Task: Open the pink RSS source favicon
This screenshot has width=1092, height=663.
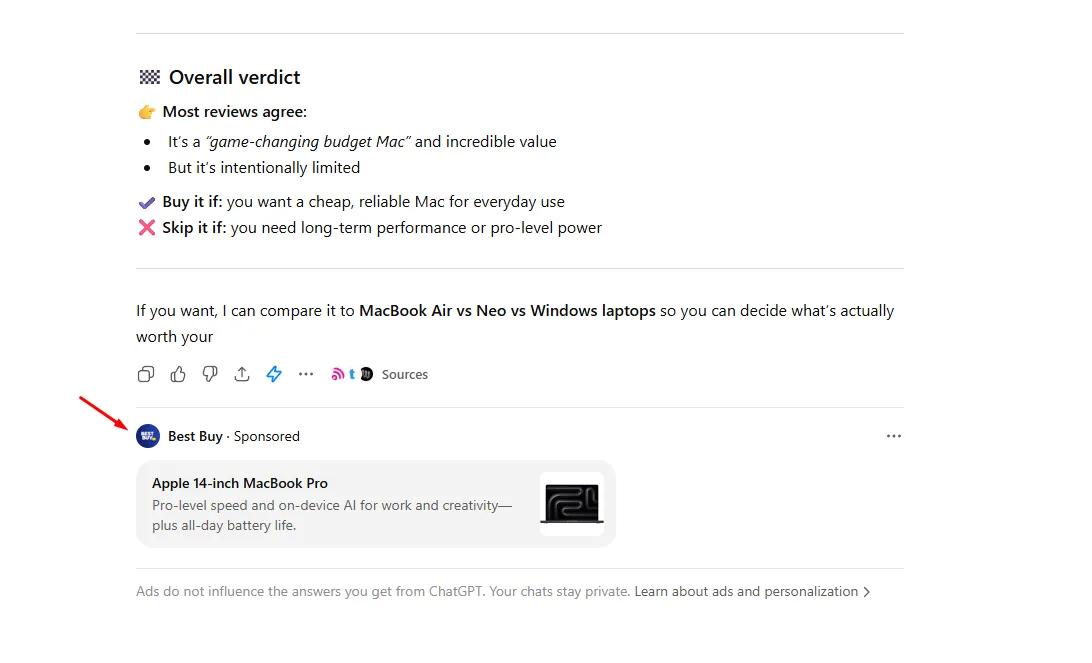Action: 339,373
